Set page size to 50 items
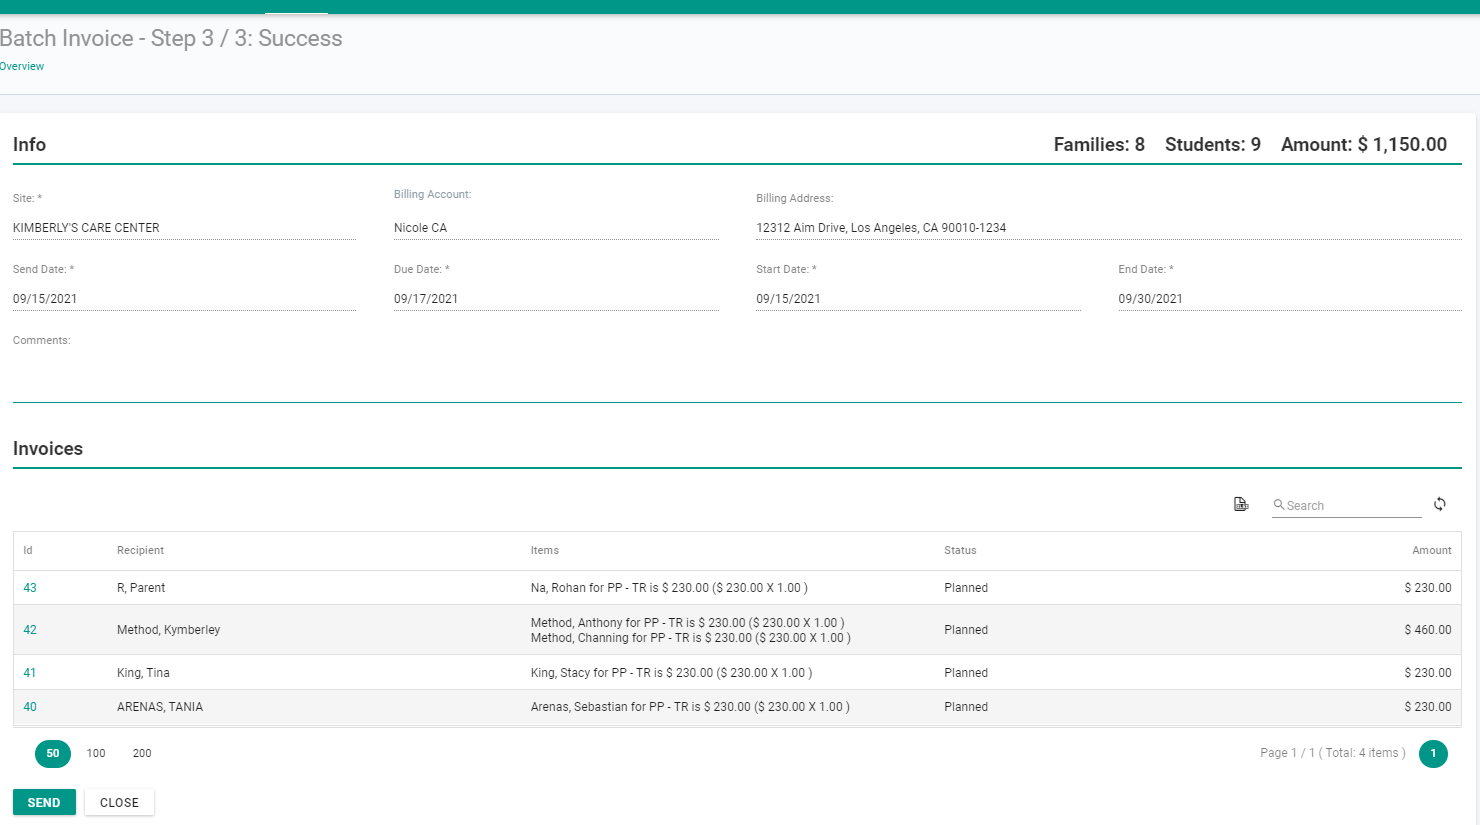The height and width of the screenshot is (825, 1480). point(53,753)
